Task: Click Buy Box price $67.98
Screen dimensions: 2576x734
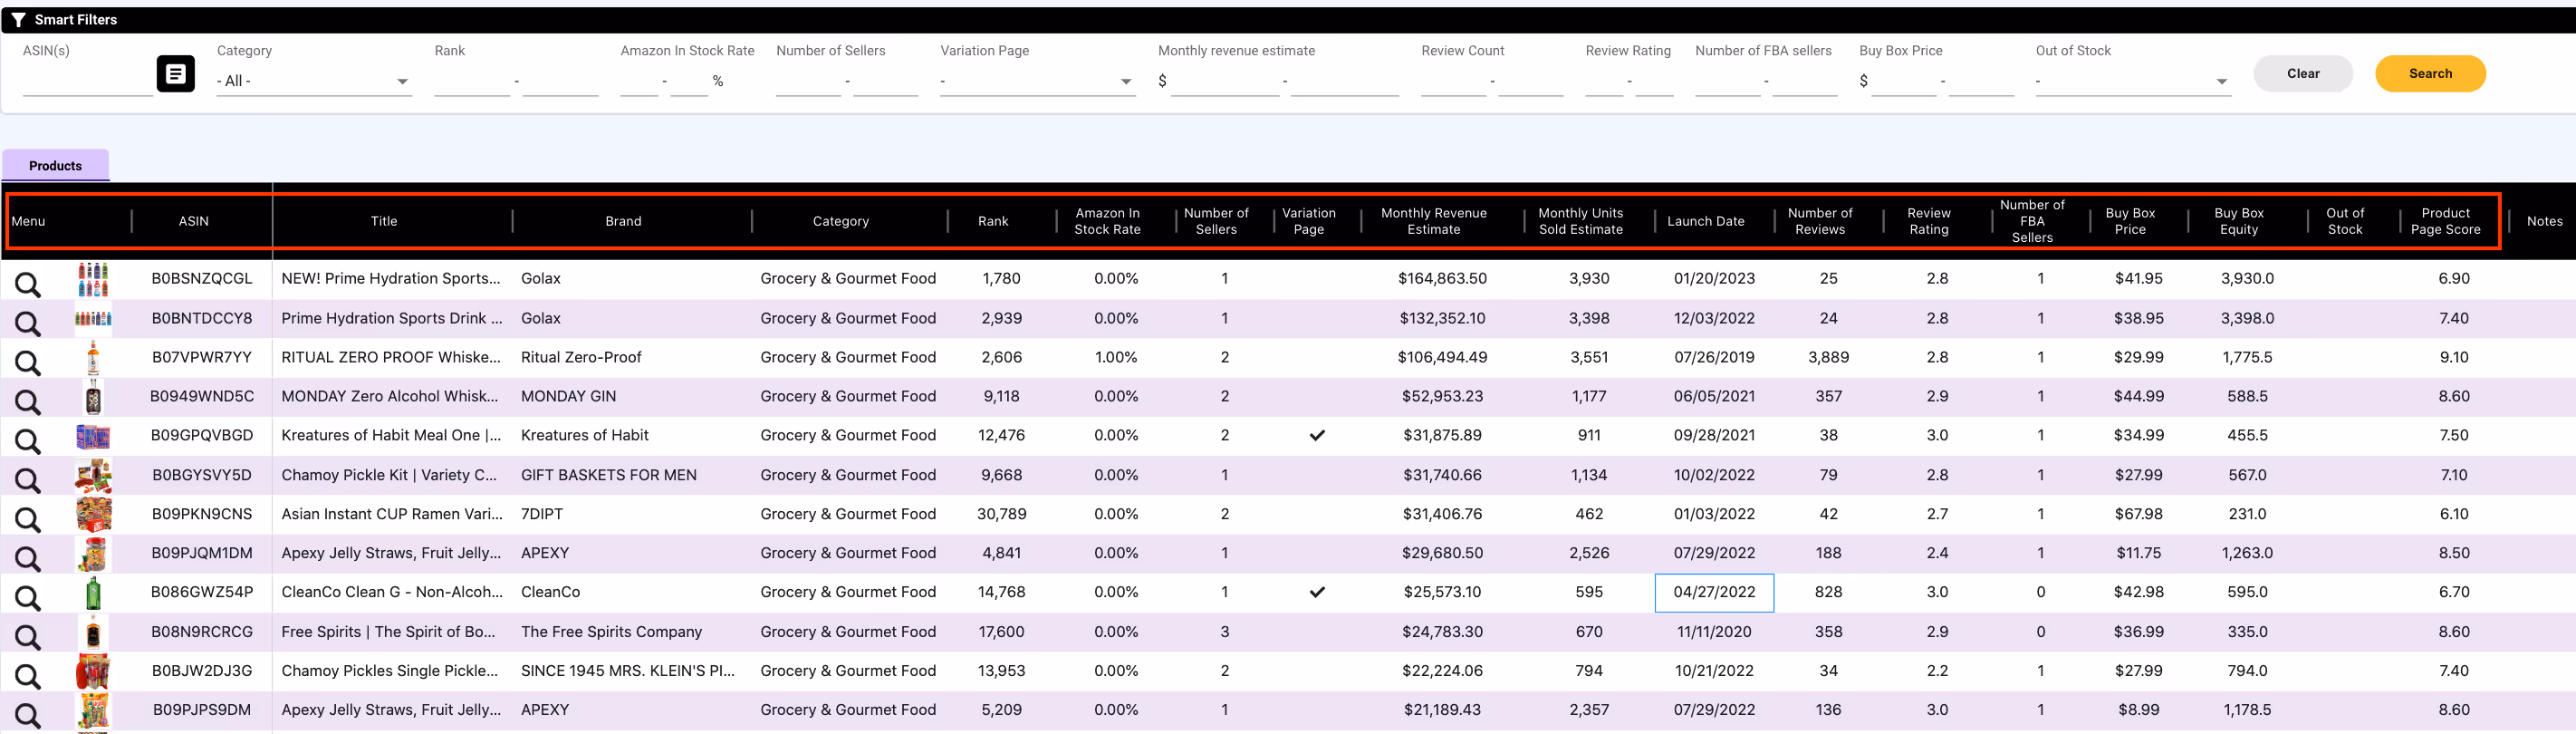Action: pyautogui.click(x=2138, y=514)
